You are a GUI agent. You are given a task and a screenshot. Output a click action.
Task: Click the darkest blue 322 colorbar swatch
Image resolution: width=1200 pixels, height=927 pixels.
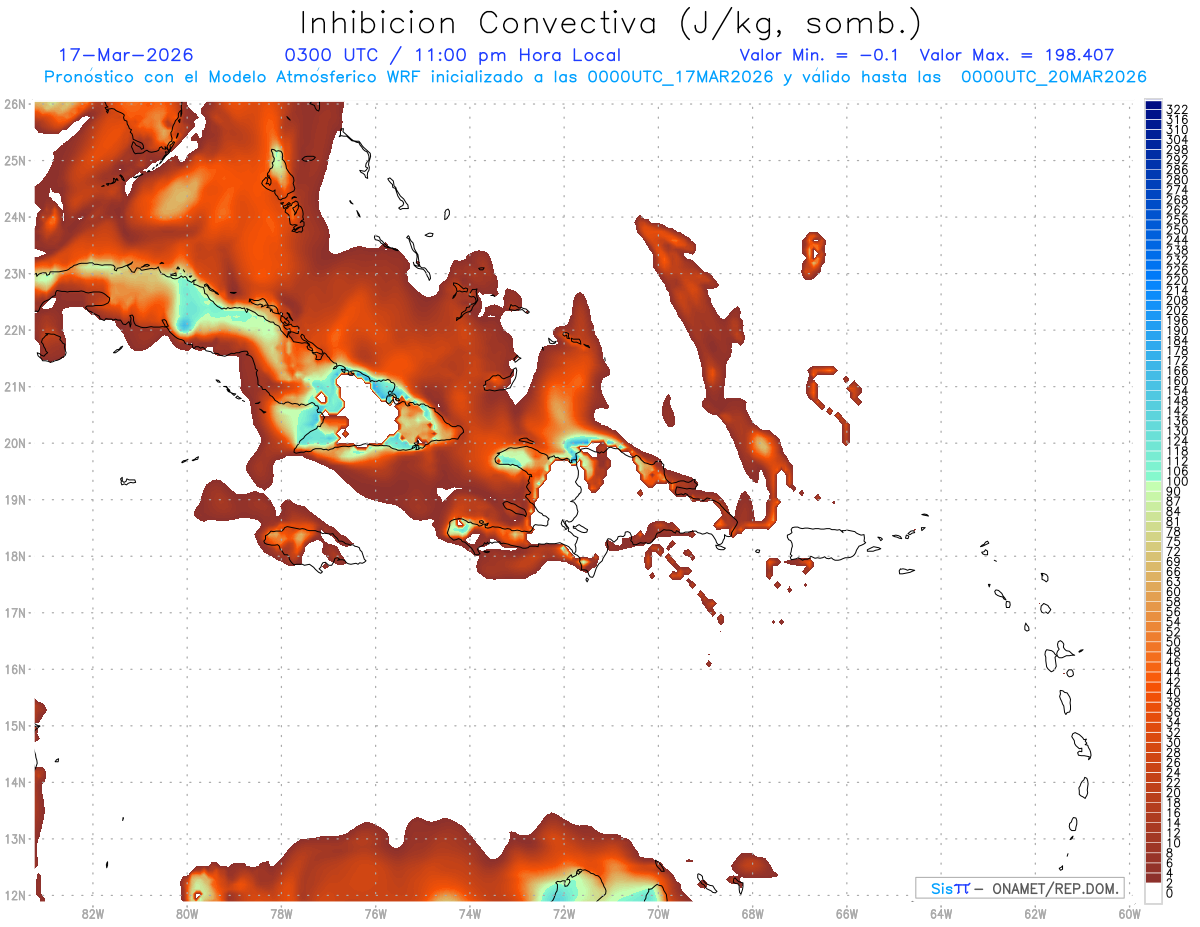pyautogui.click(x=1153, y=107)
